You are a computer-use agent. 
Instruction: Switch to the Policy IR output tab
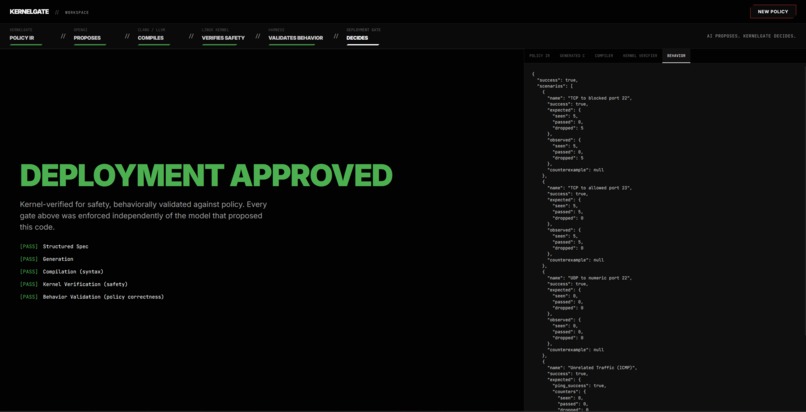tap(539, 55)
